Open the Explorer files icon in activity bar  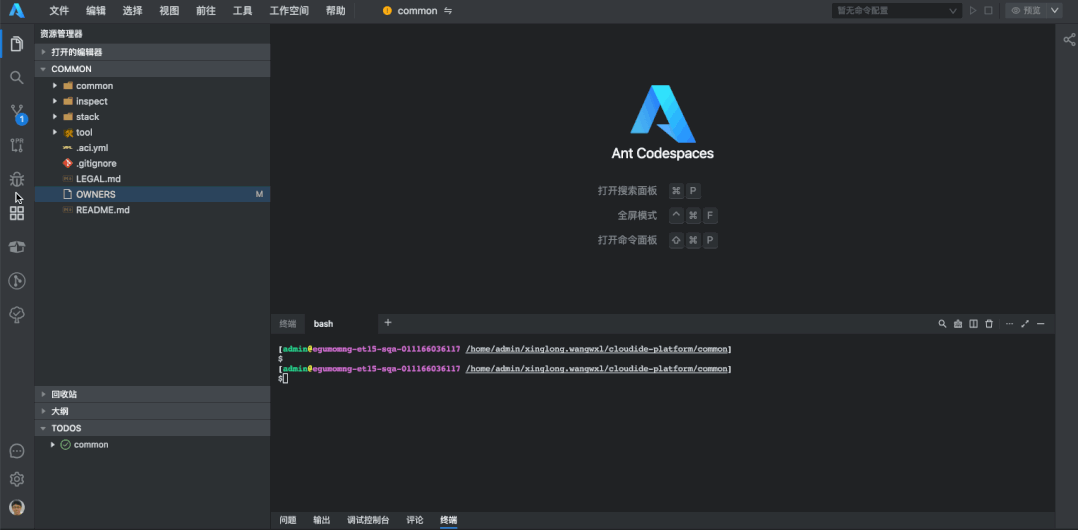point(17,44)
